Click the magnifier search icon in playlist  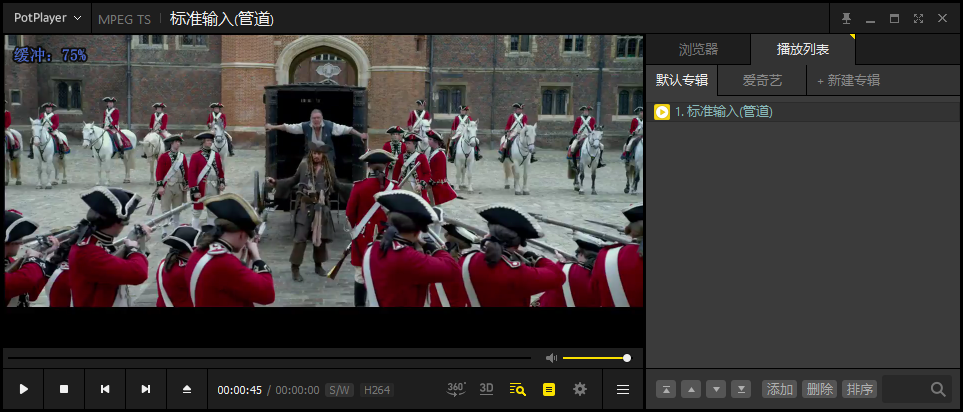tap(938, 389)
